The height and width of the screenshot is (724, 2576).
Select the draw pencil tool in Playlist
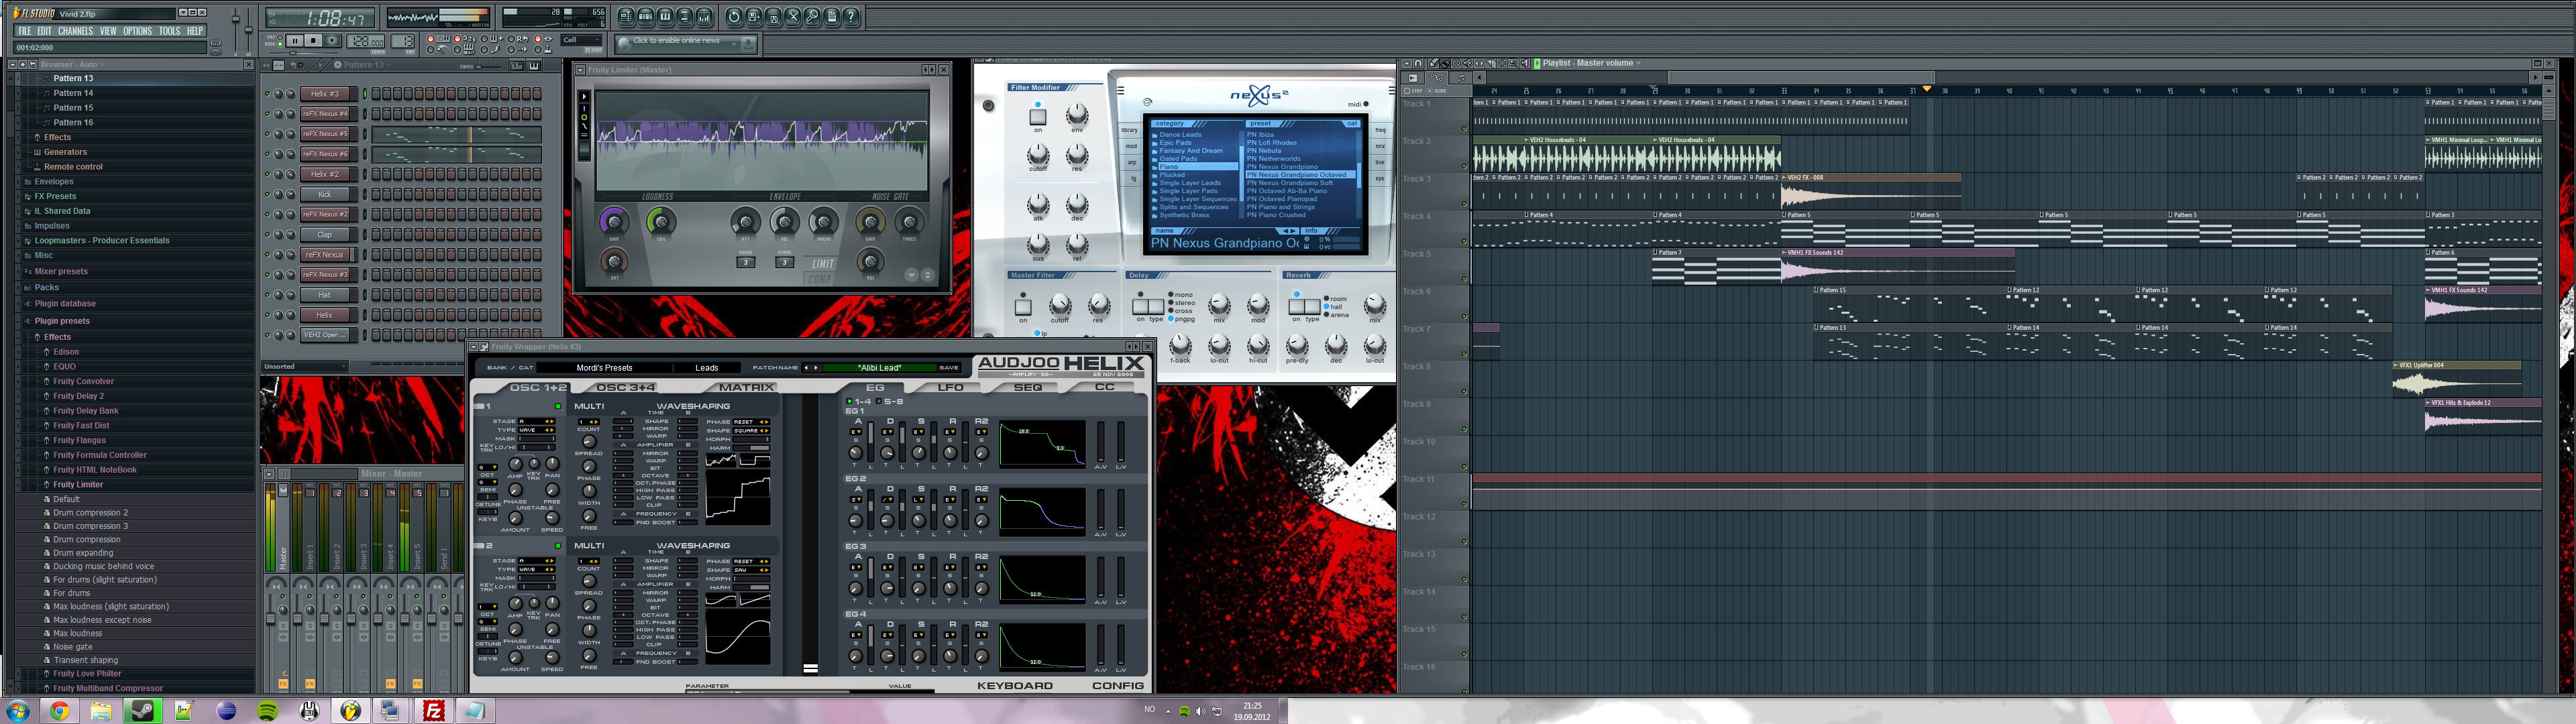click(1434, 63)
